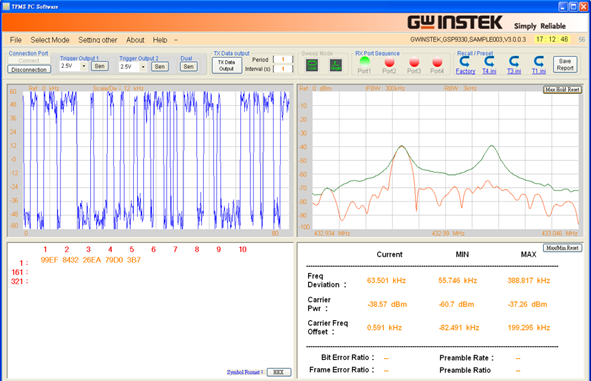Click the Period input field

pos(283,60)
